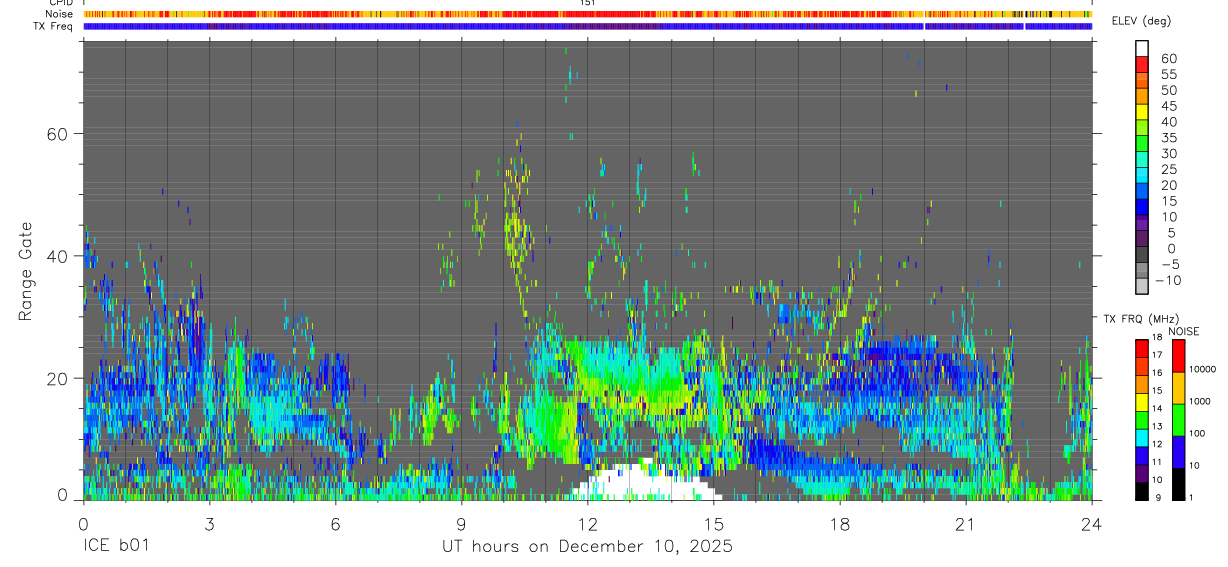
Task: Click the time axis tick label 24
Action: pos(1092,523)
